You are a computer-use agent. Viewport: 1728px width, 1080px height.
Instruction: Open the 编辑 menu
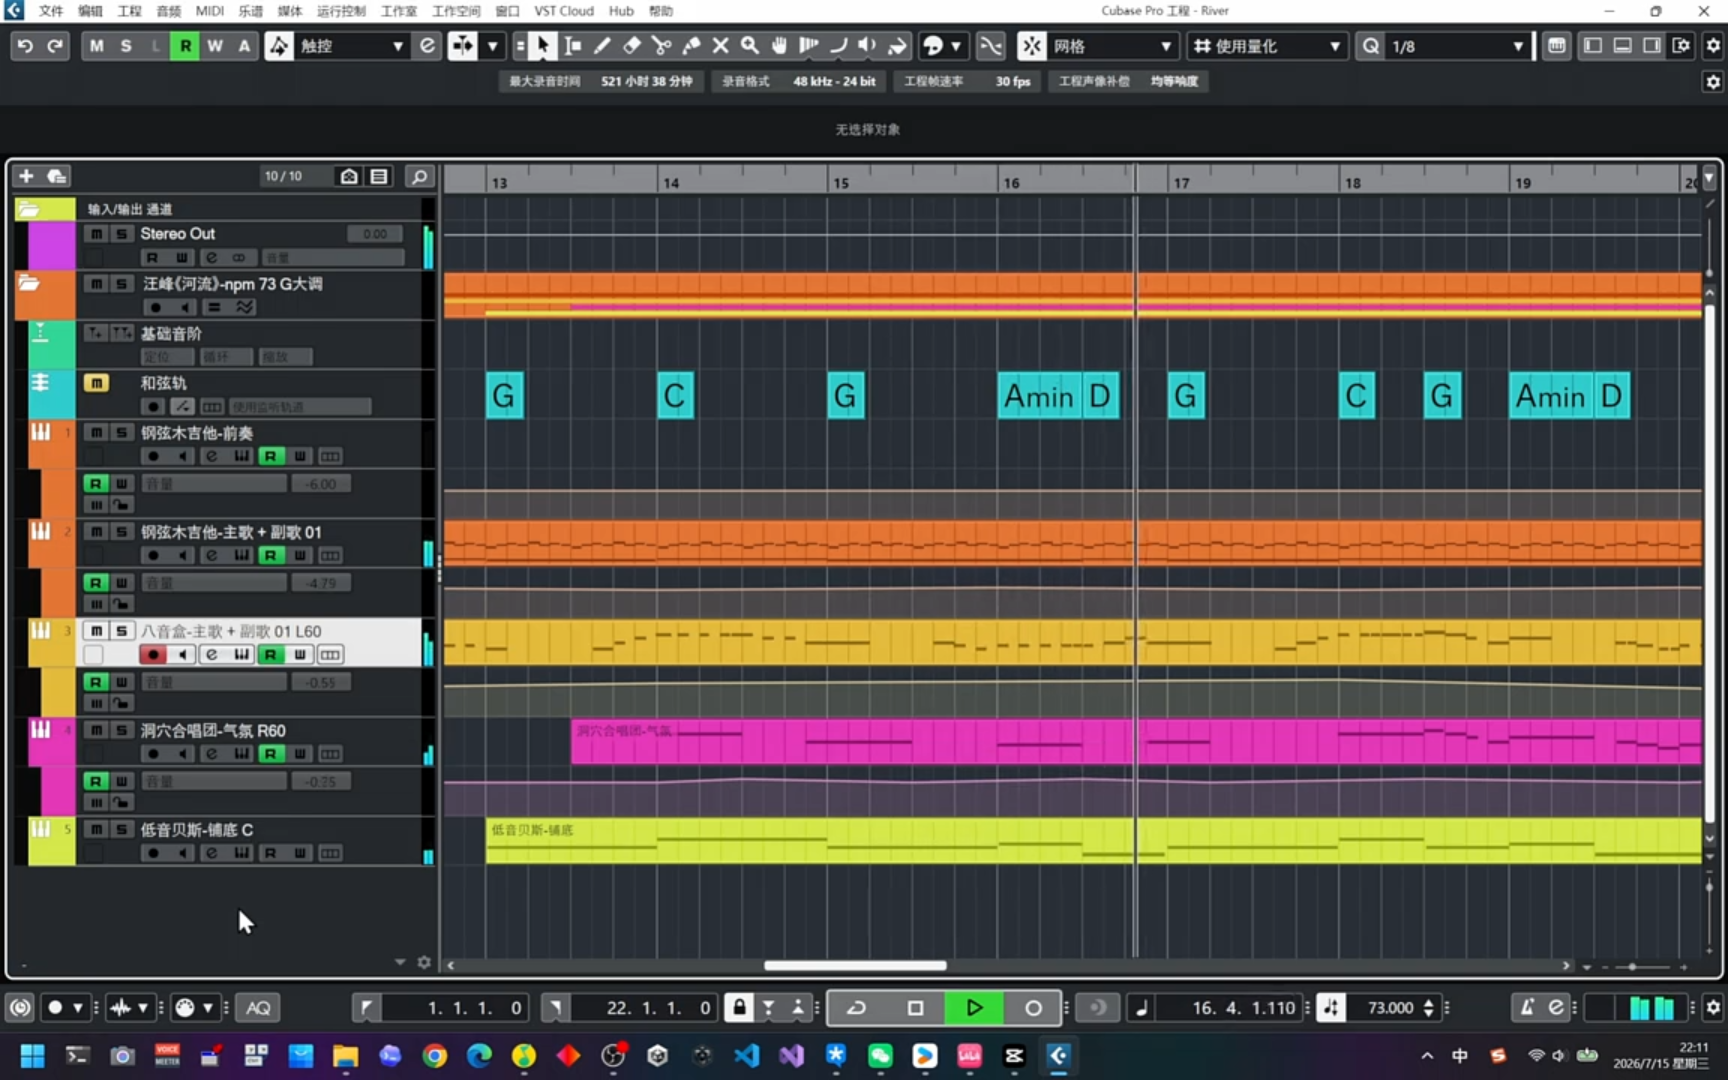tap(90, 11)
